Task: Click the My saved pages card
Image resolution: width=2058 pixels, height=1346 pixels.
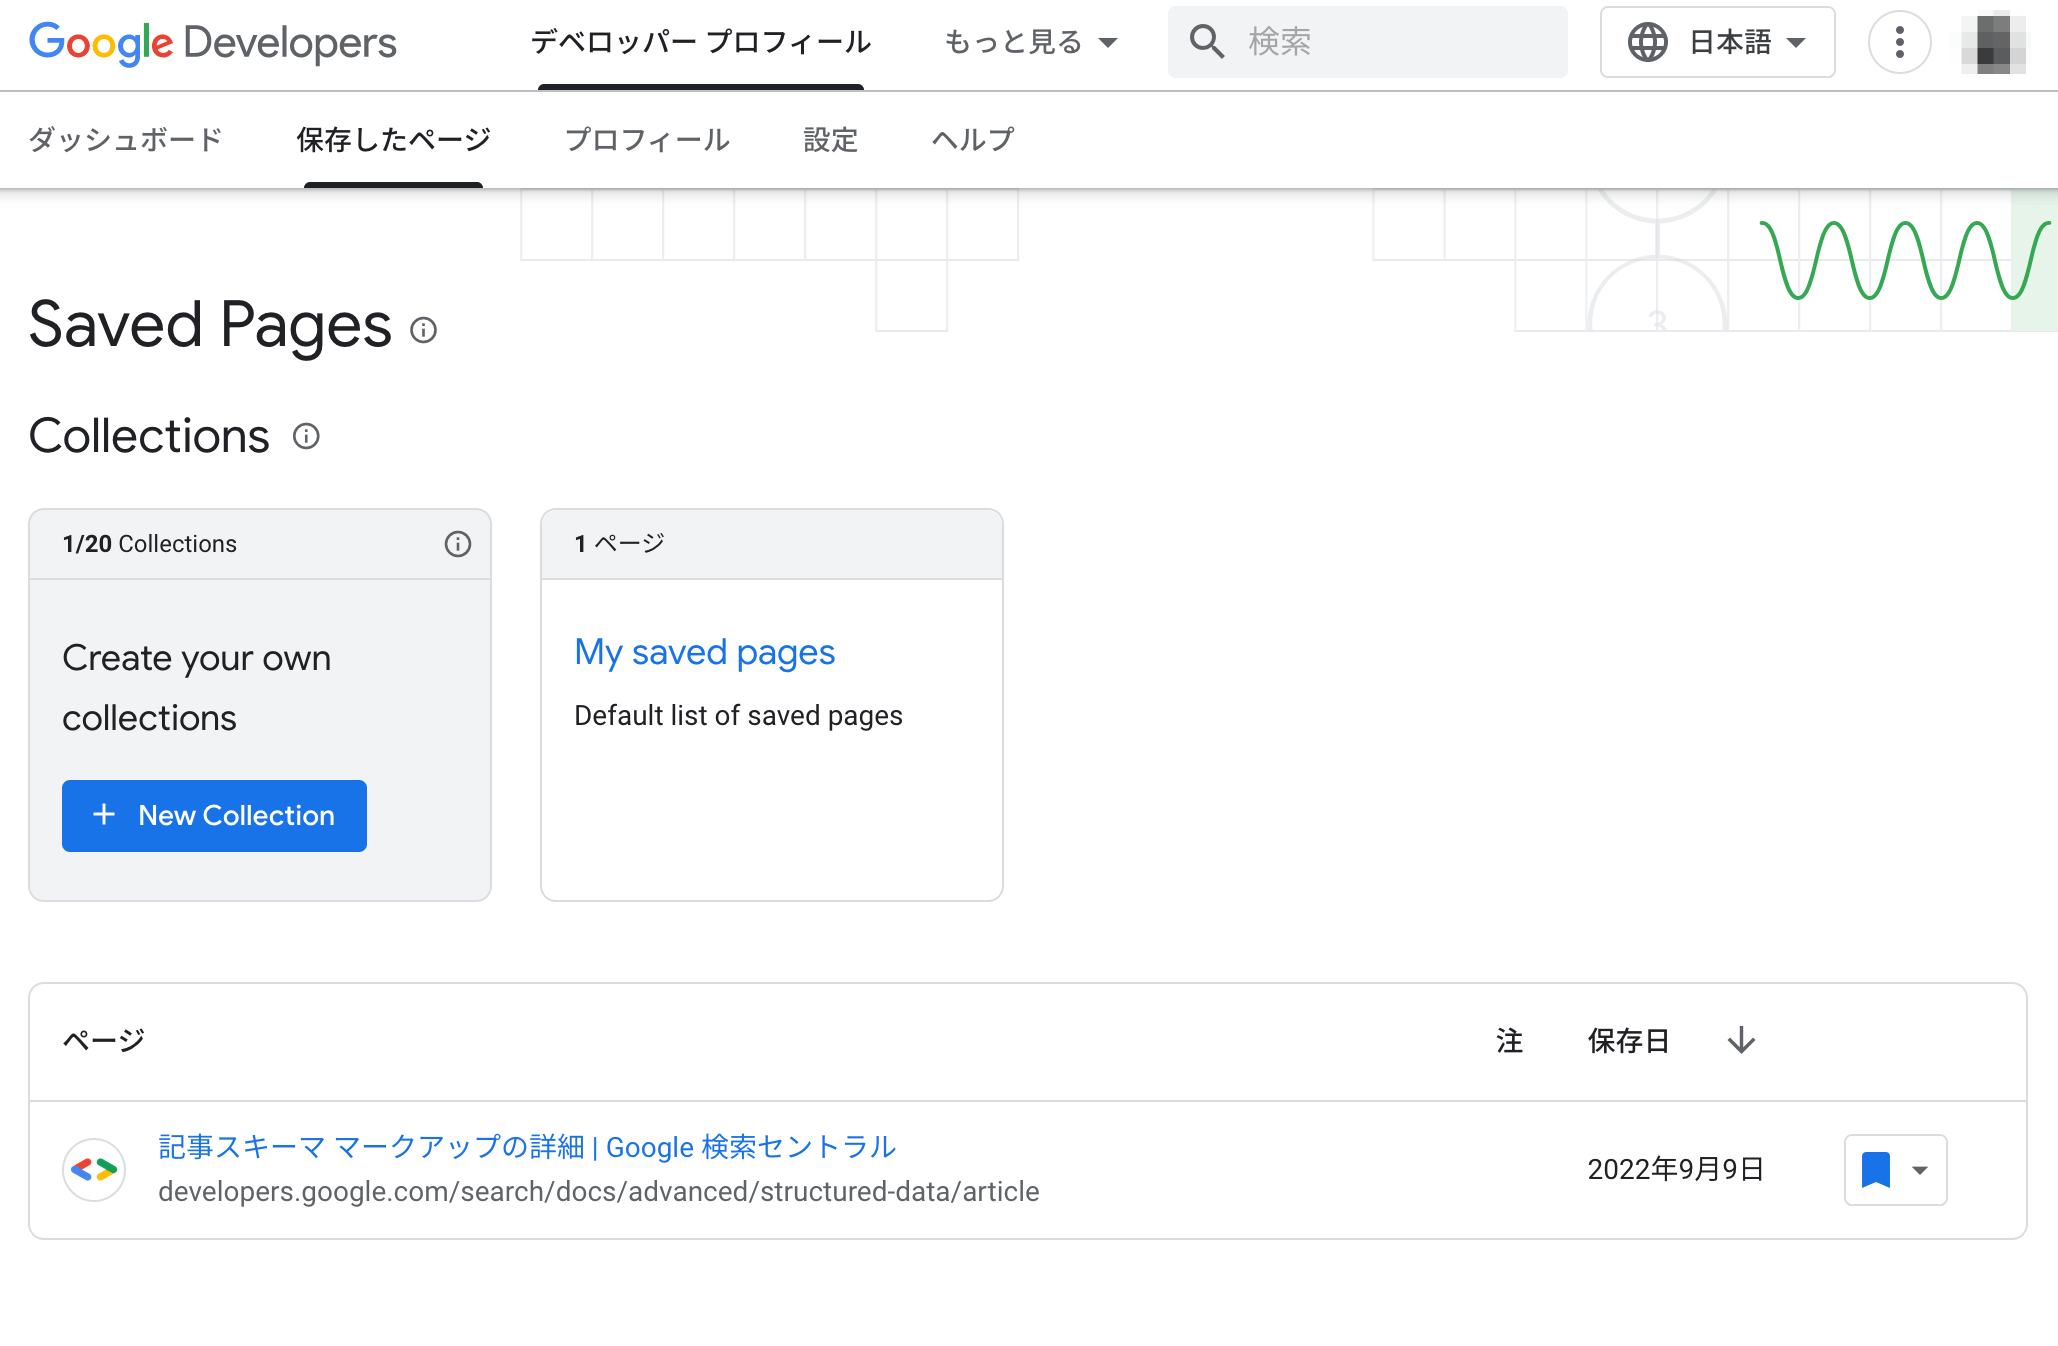Action: point(772,705)
